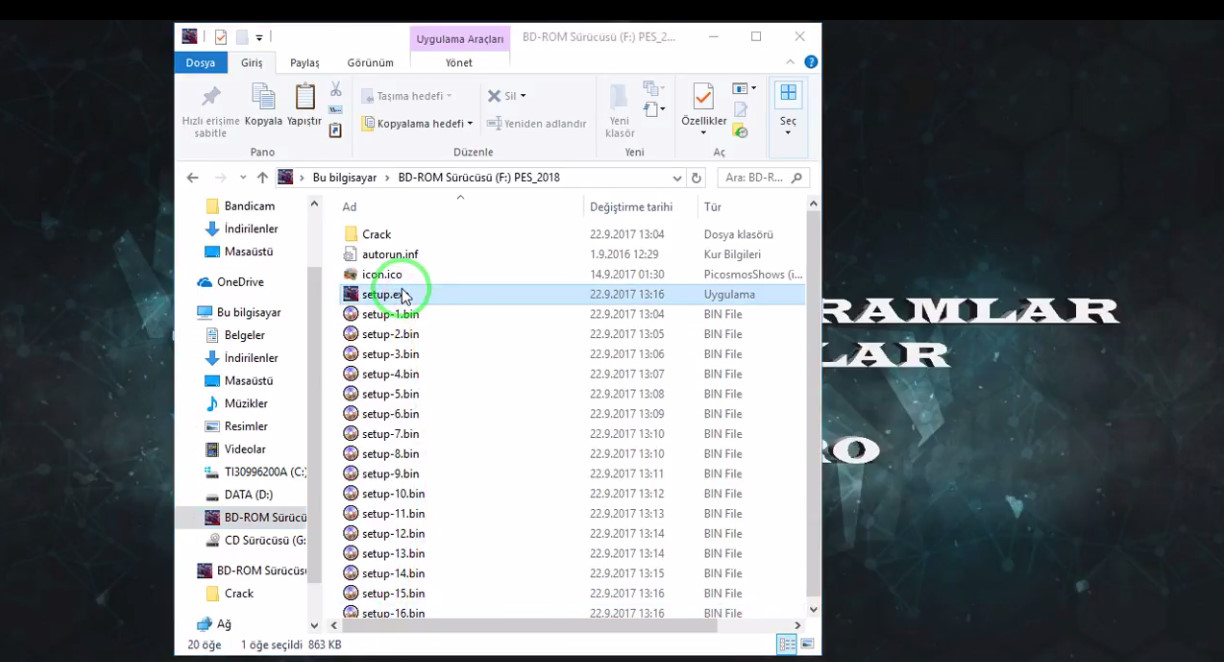Viewport: 1224px width, 662px height.
Task: Click the scissors cut icon
Action: point(336,89)
